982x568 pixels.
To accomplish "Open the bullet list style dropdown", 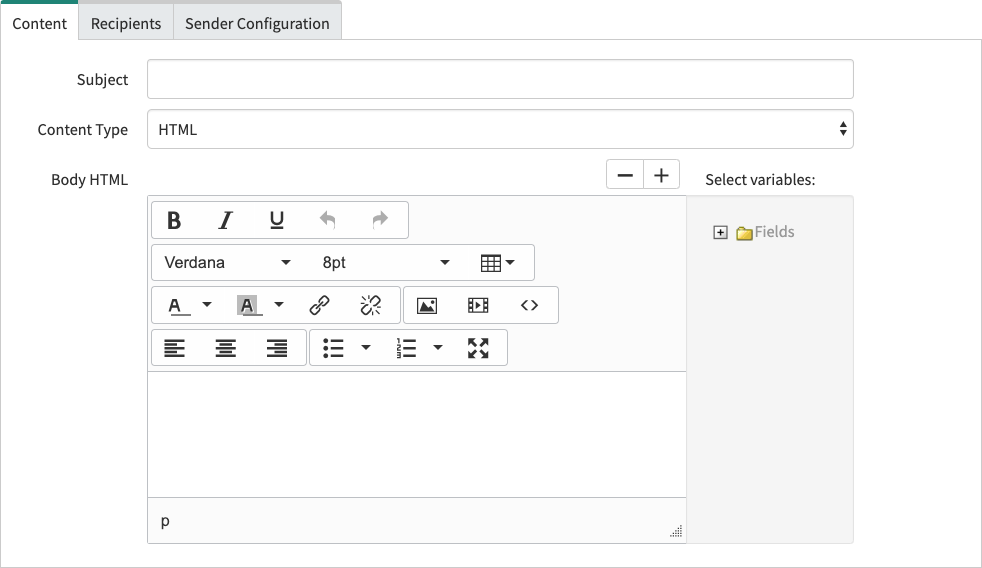I will 366,348.
